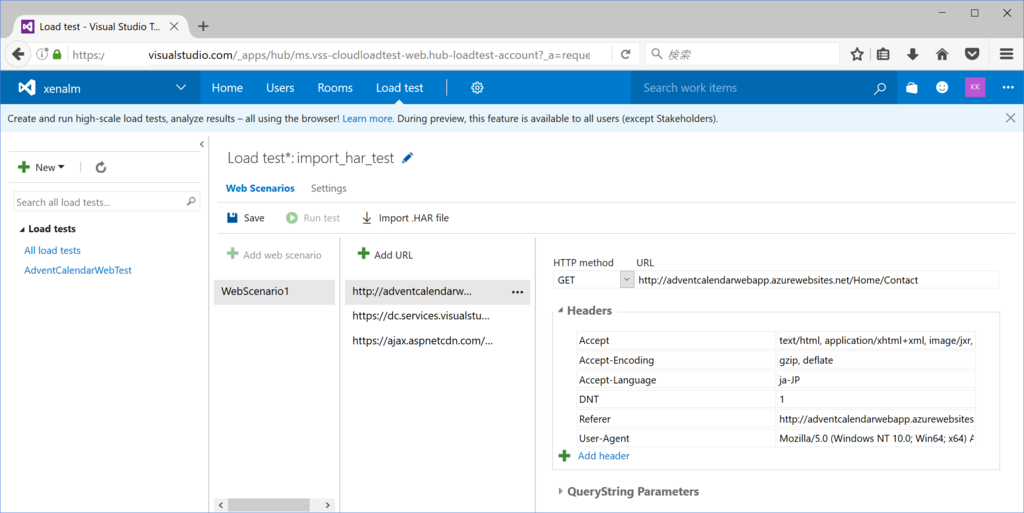Refresh the load tests list

(x=101, y=168)
